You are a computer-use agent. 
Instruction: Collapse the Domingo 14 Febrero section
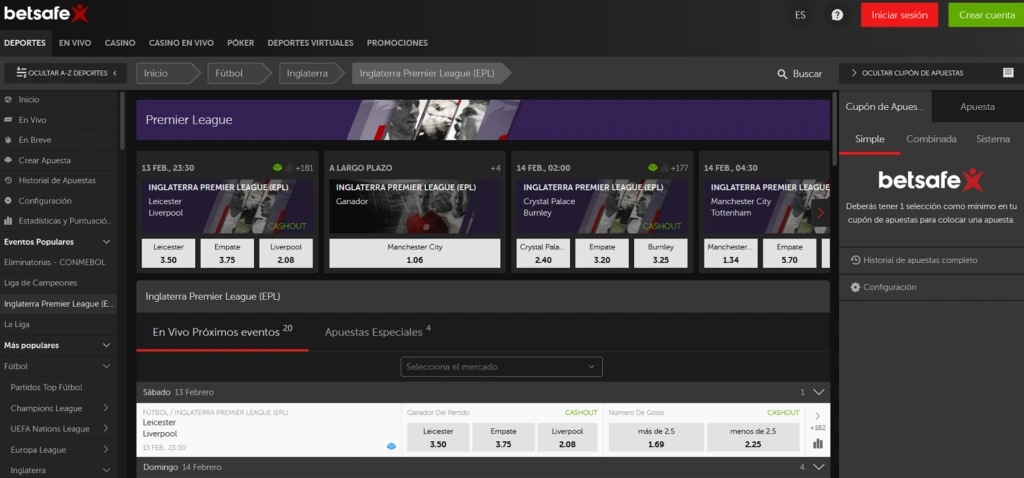click(818, 468)
